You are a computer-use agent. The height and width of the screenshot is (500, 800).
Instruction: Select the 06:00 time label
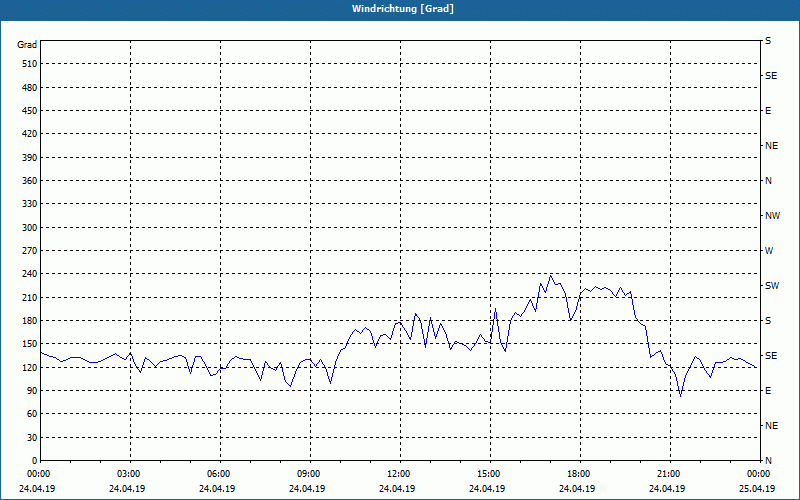(x=220, y=474)
